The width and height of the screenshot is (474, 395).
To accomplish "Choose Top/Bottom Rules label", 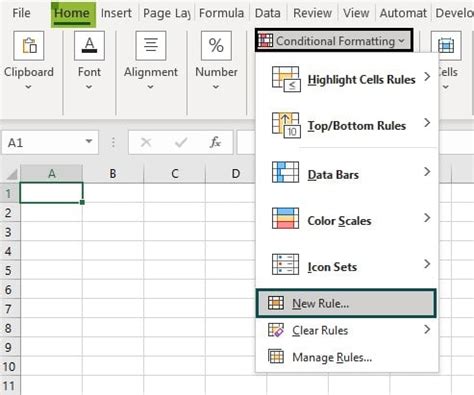I will coord(357,126).
